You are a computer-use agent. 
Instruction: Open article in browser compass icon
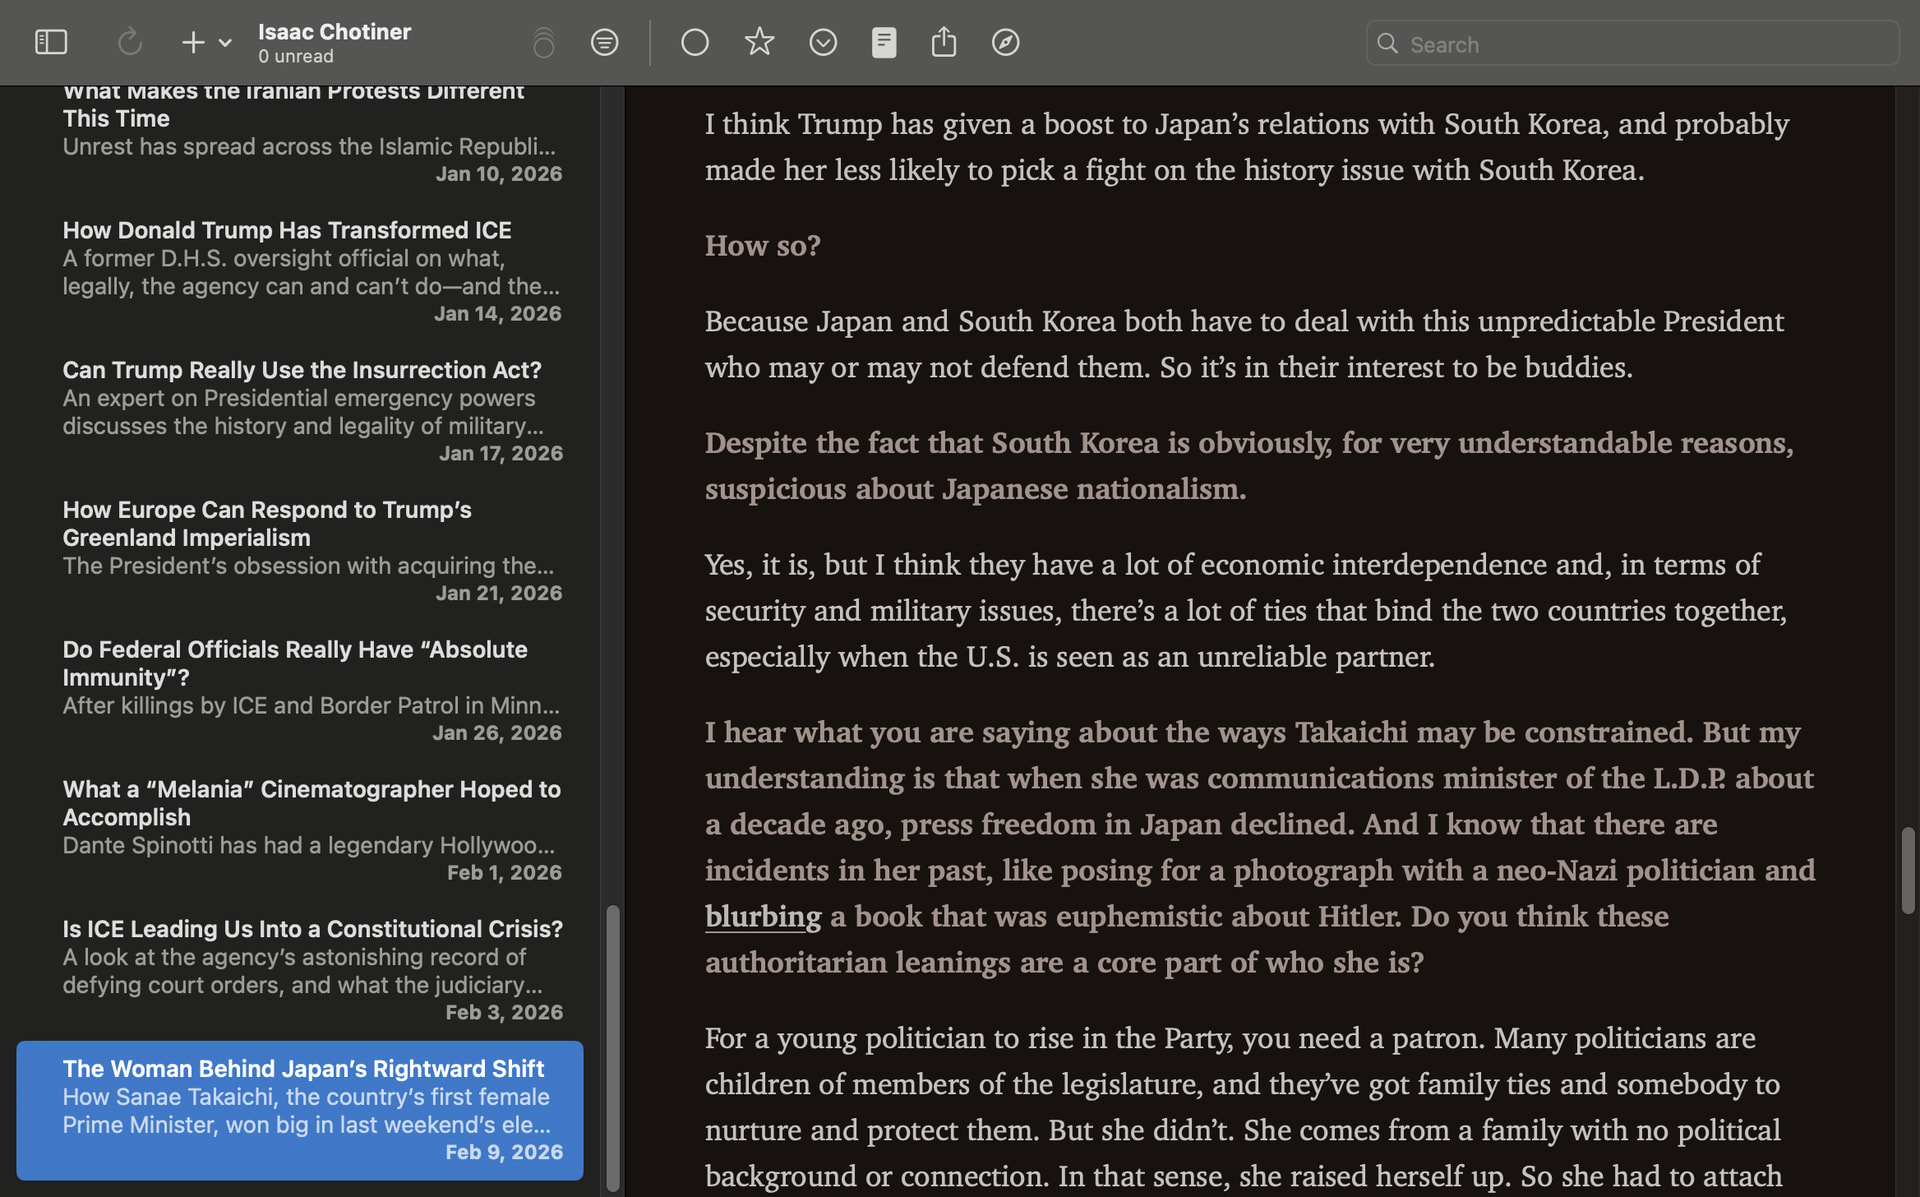pos(1005,42)
